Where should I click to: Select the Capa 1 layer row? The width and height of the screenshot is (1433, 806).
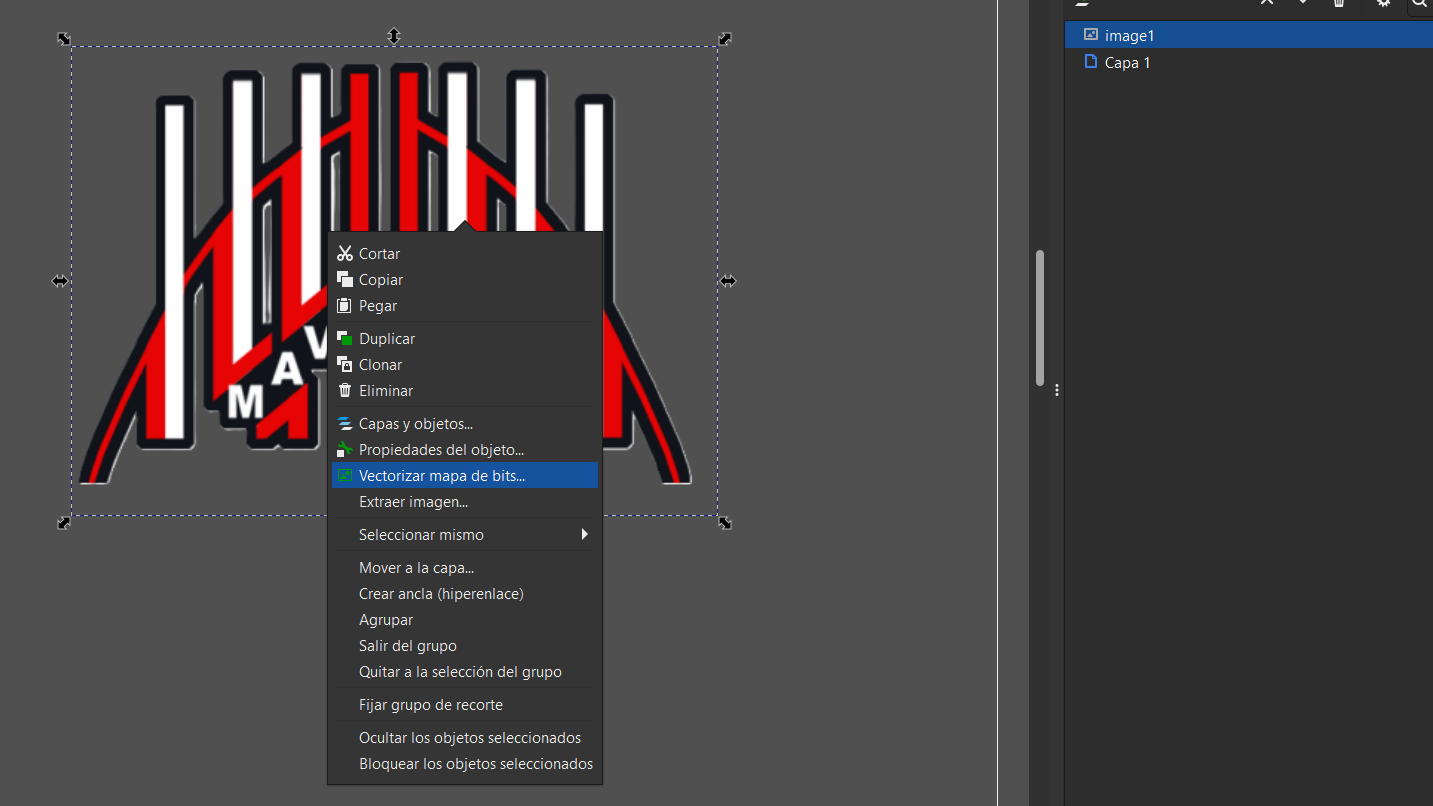(1249, 62)
